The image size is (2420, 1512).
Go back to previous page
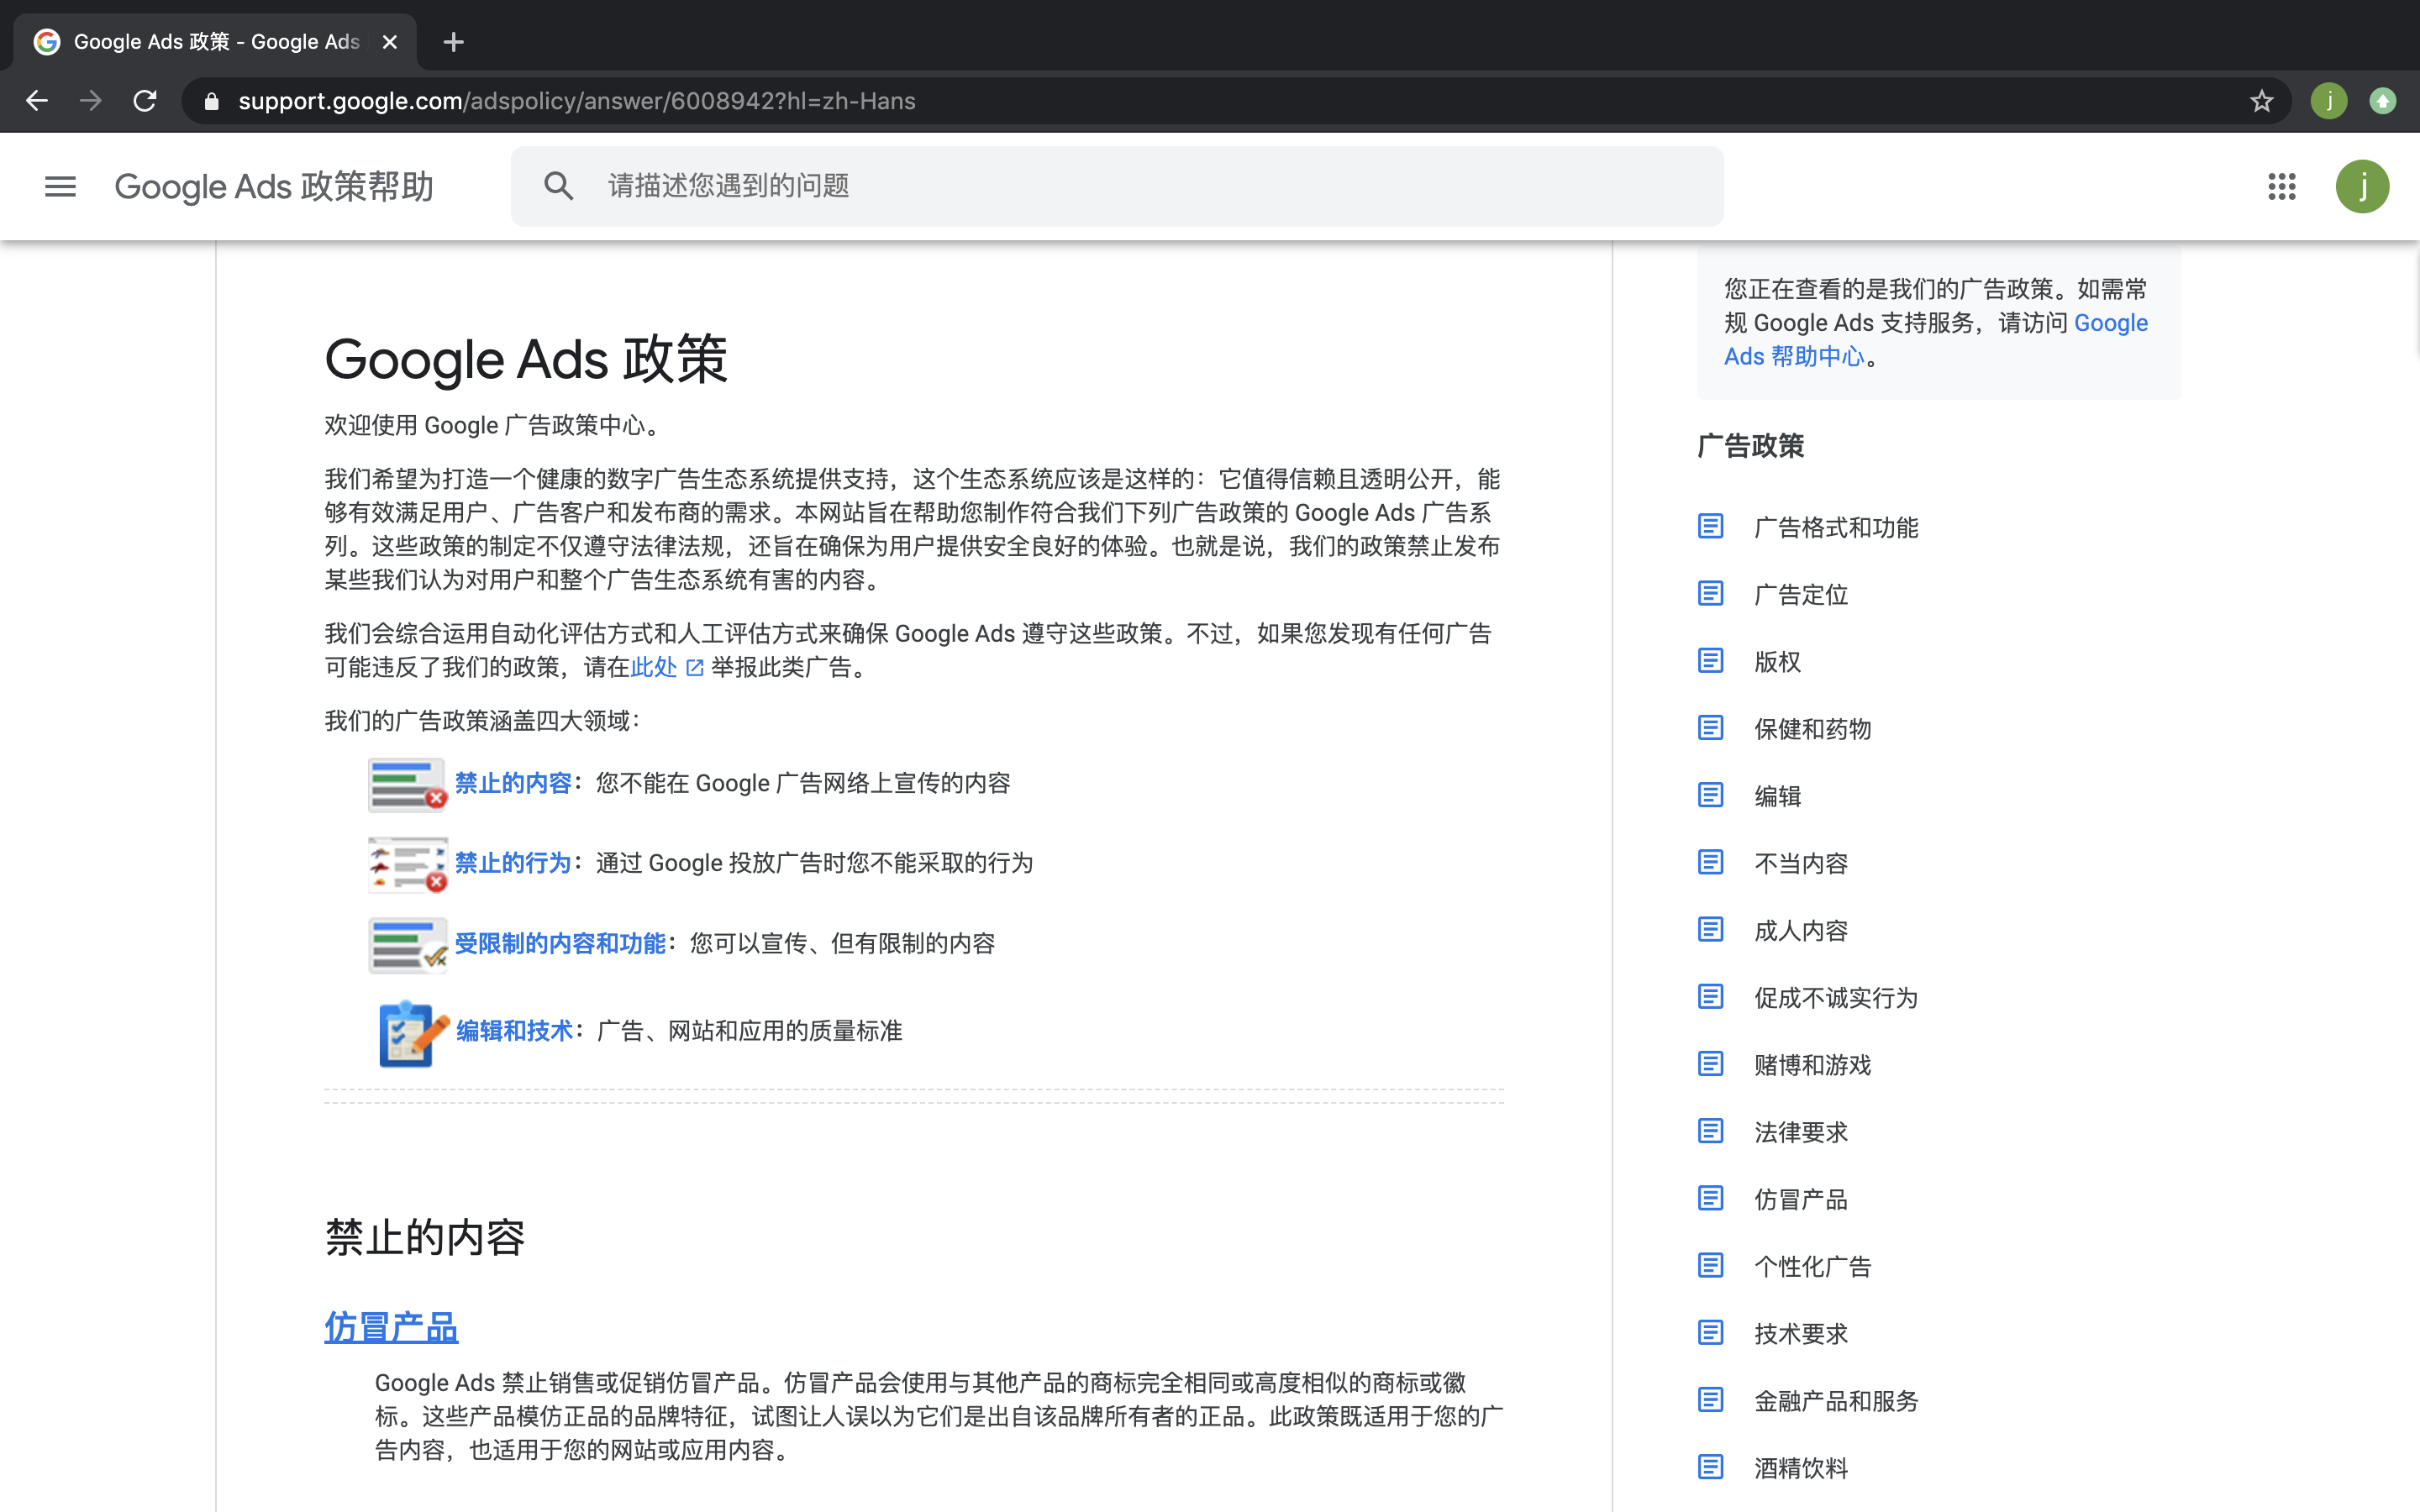click(37, 101)
